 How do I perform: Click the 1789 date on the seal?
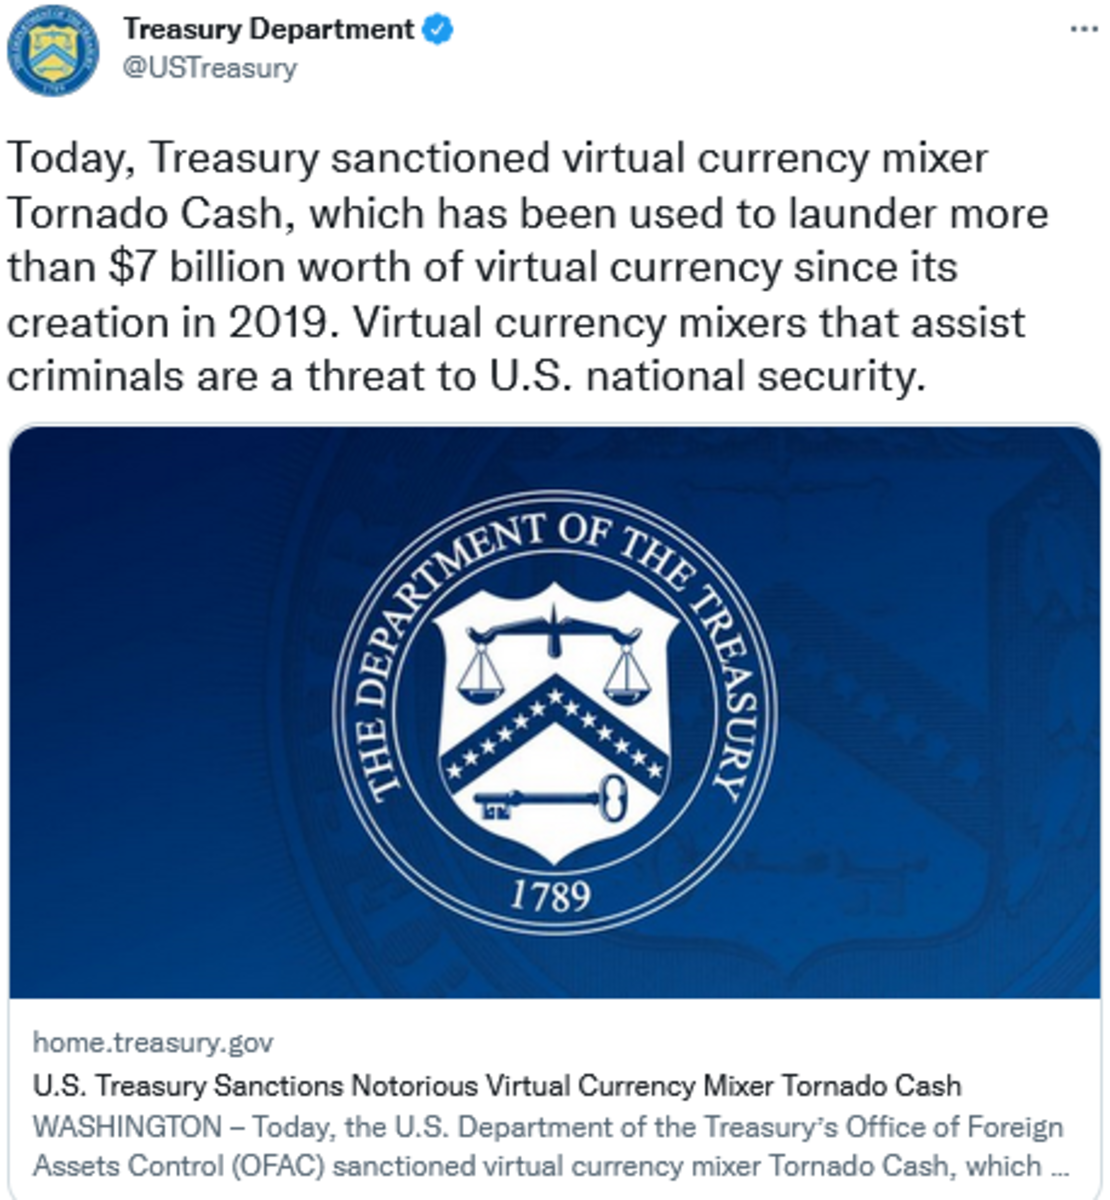click(x=550, y=894)
